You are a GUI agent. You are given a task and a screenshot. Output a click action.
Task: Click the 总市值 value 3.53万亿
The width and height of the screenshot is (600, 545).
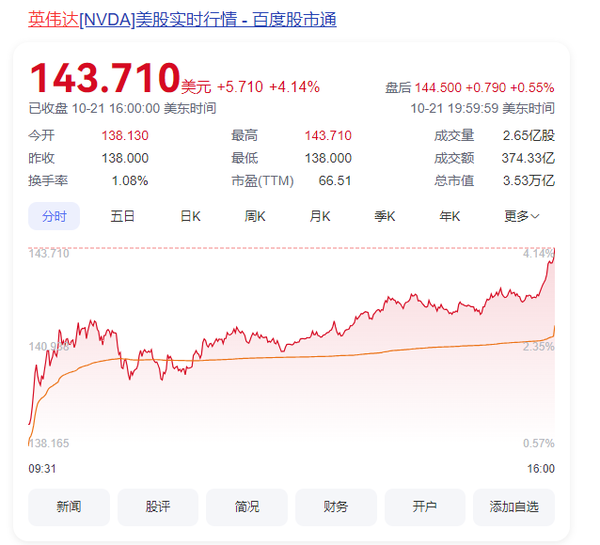pyautogui.click(x=528, y=181)
